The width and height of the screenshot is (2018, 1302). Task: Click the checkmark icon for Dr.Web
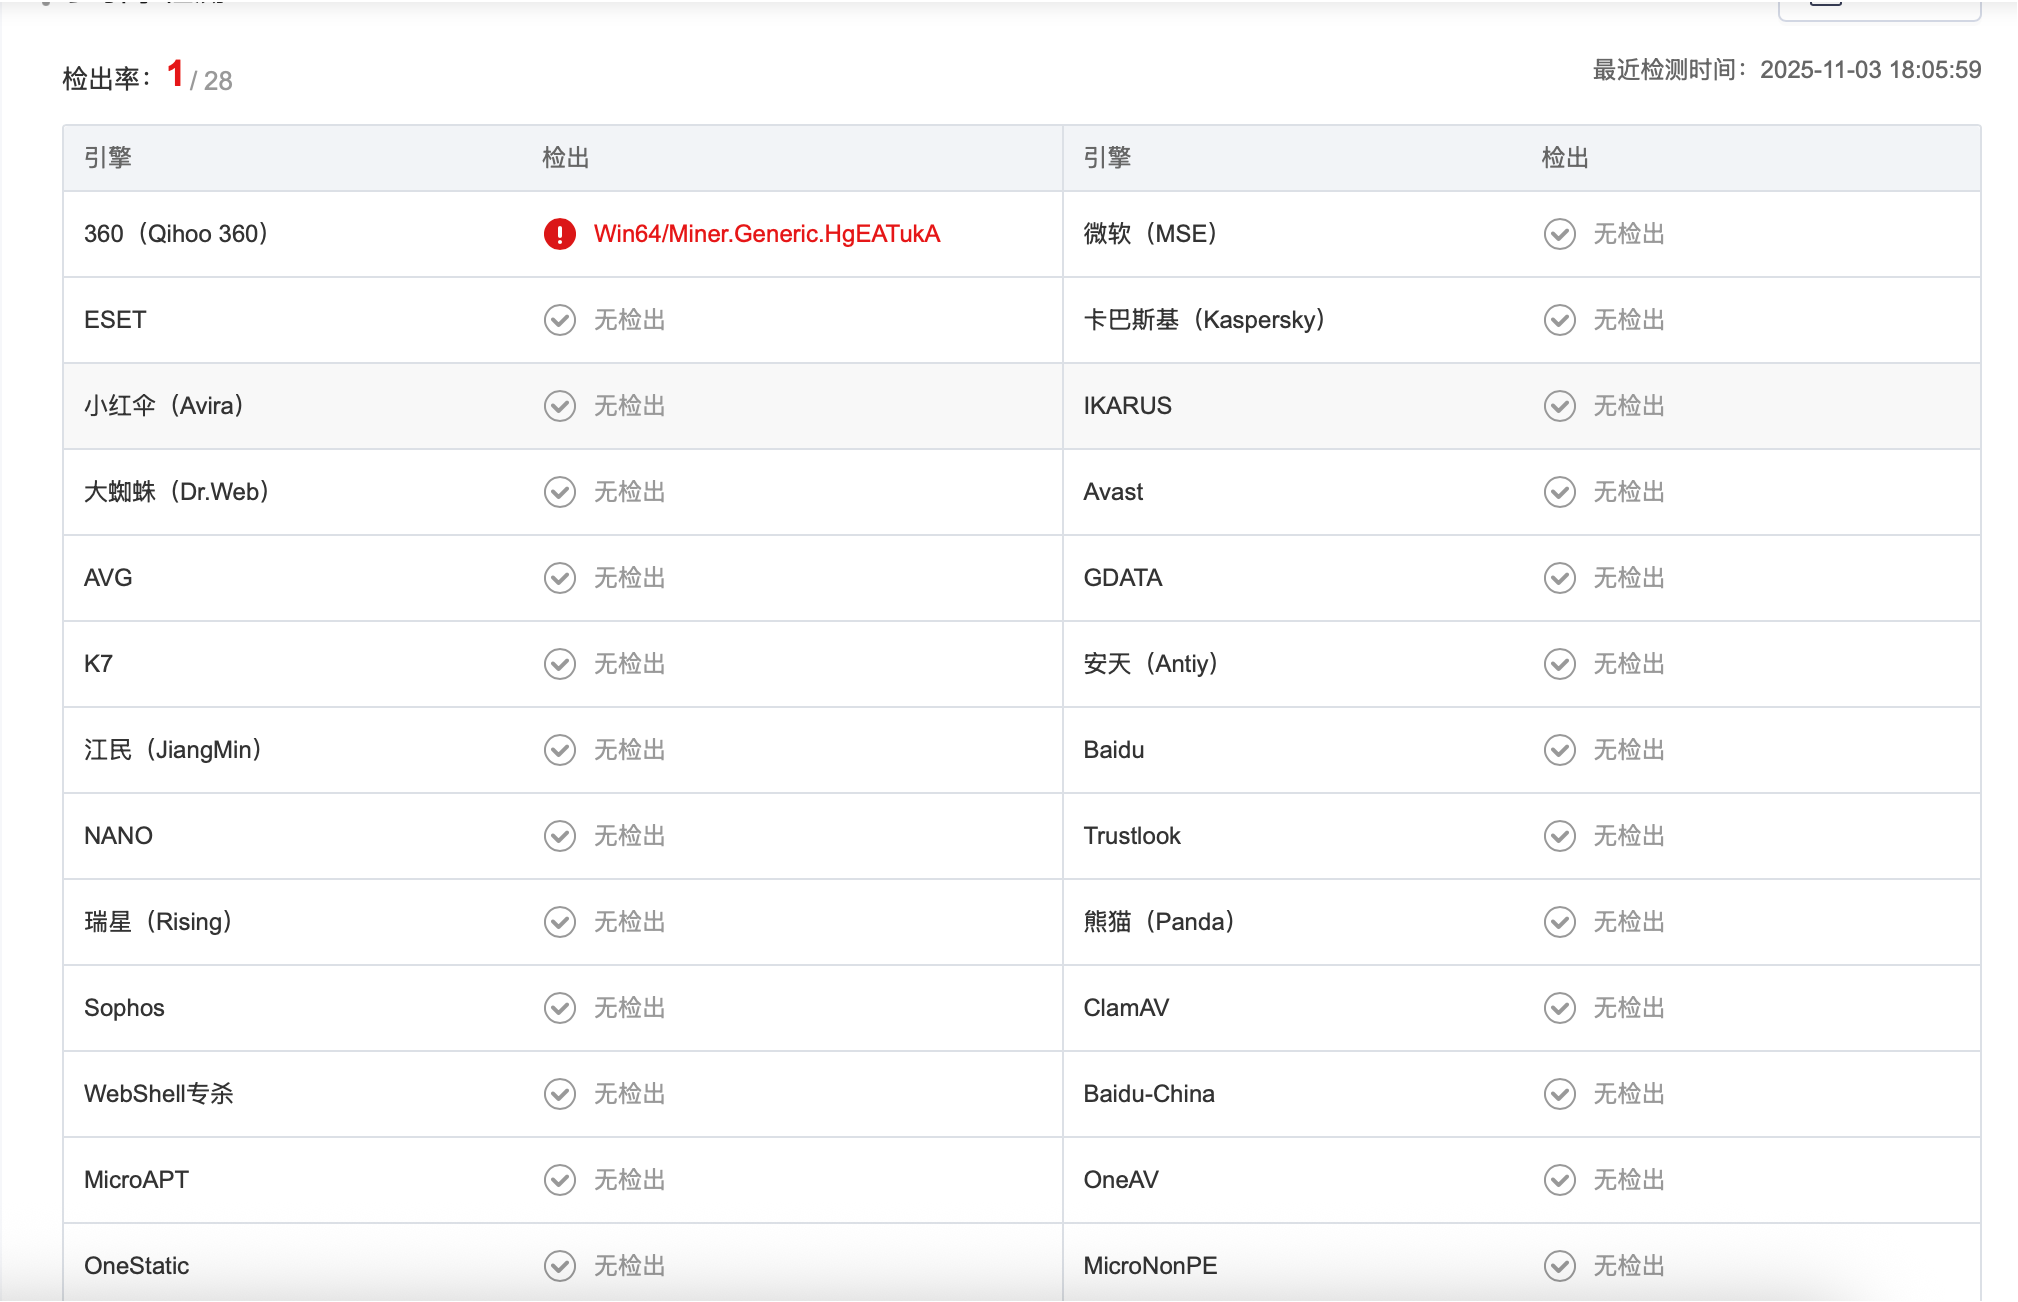[559, 492]
